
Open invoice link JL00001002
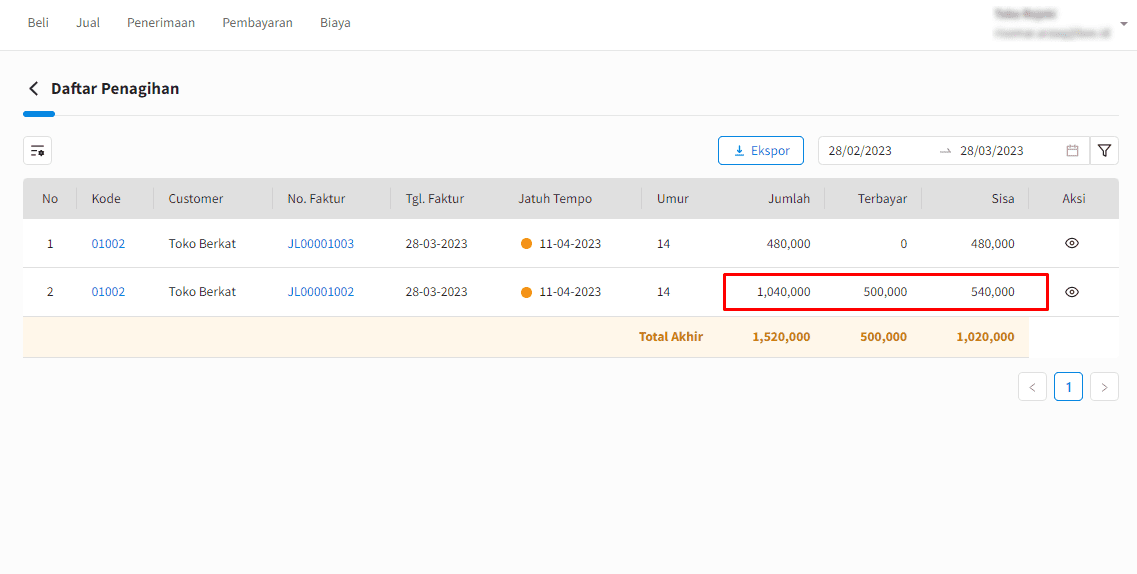(x=321, y=292)
